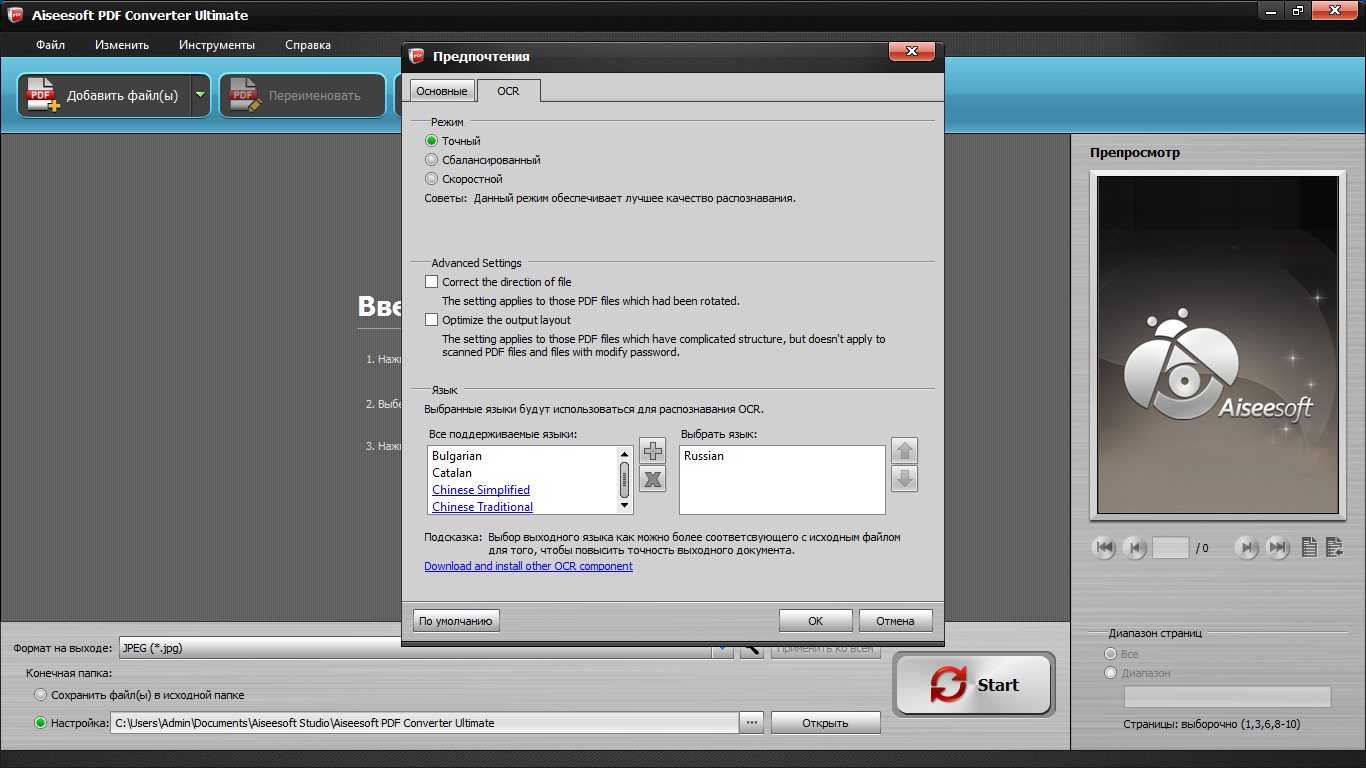This screenshot has height=768, width=1366.
Task: Enable Correct the direction of file
Action: pos(432,282)
